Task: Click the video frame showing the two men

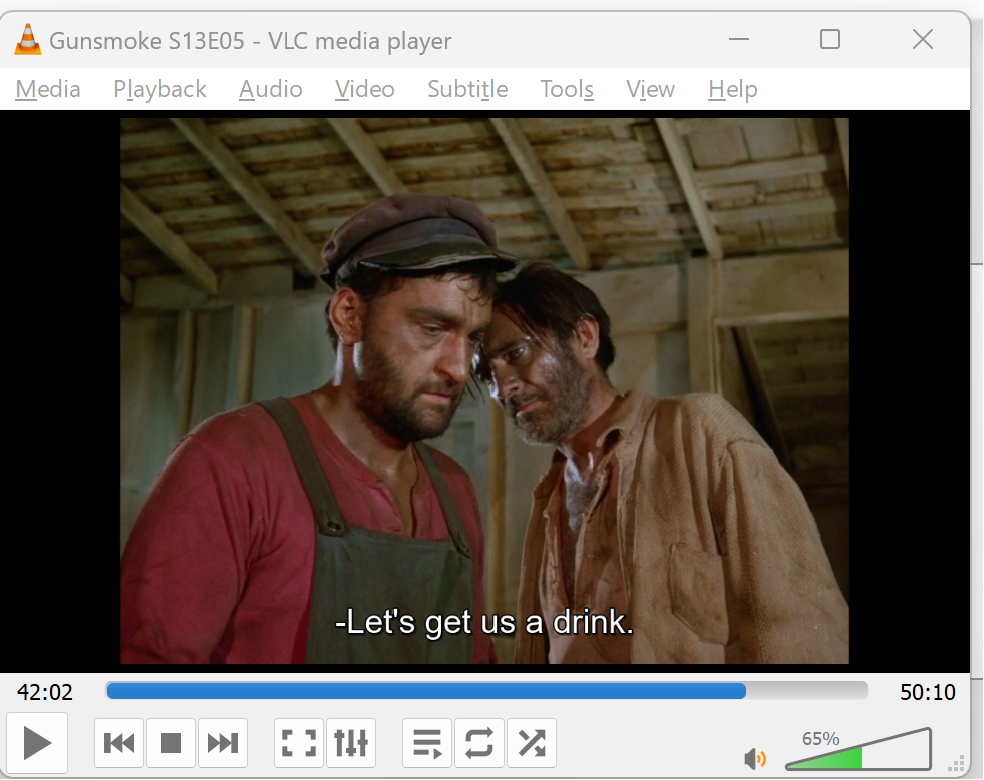Action: (x=484, y=390)
